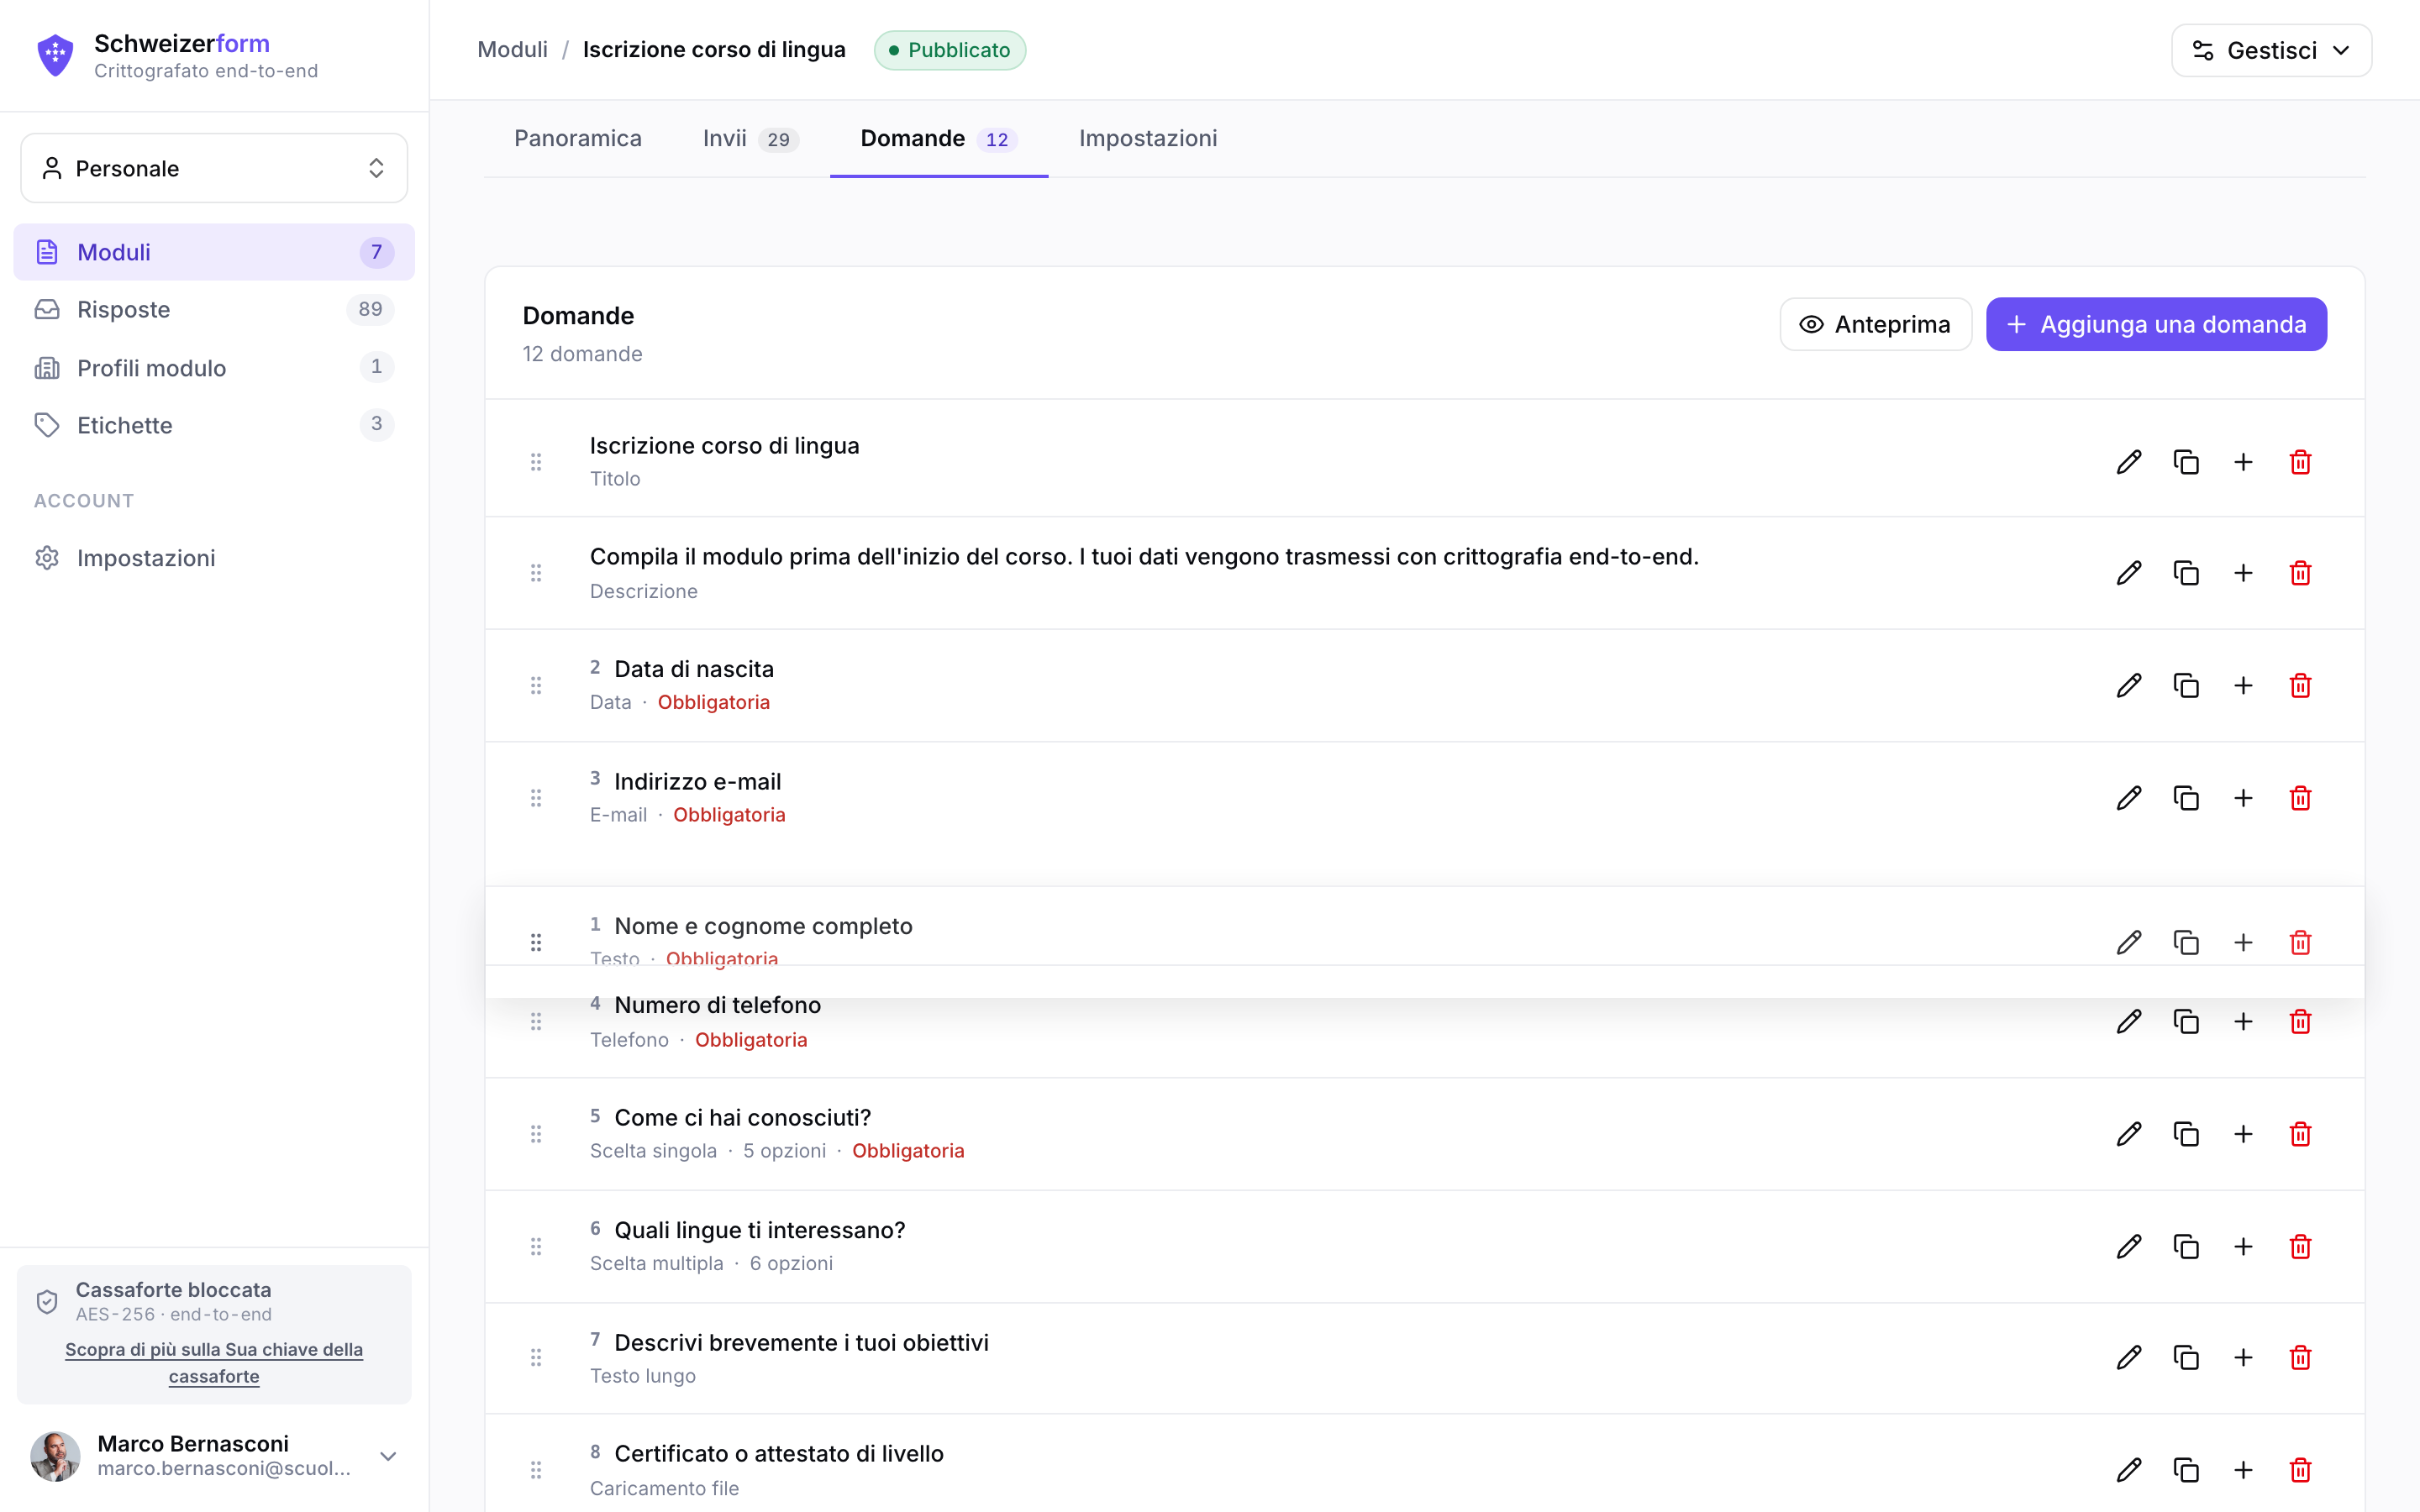Viewport: 2420px width, 1512px height.
Task: Duplicate the 'Come ci hai conosciuti?' question
Action: coord(2186,1134)
